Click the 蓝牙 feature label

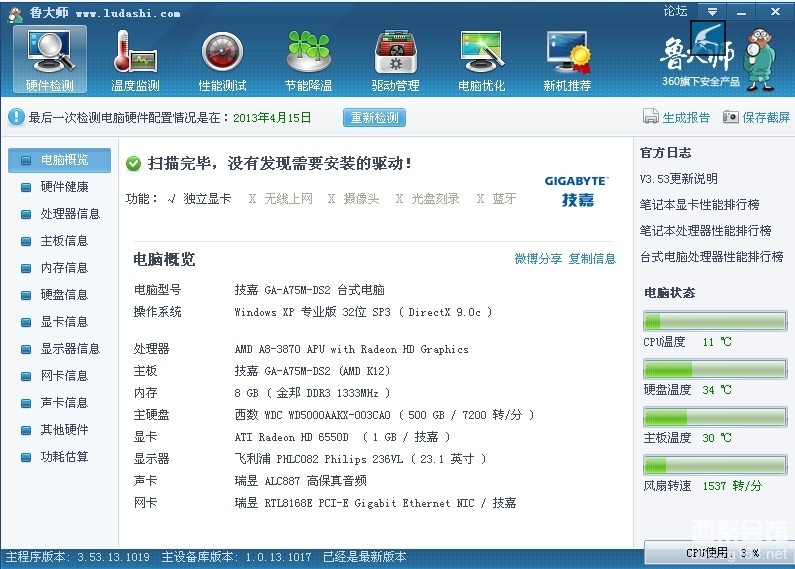pyautogui.click(x=504, y=199)
